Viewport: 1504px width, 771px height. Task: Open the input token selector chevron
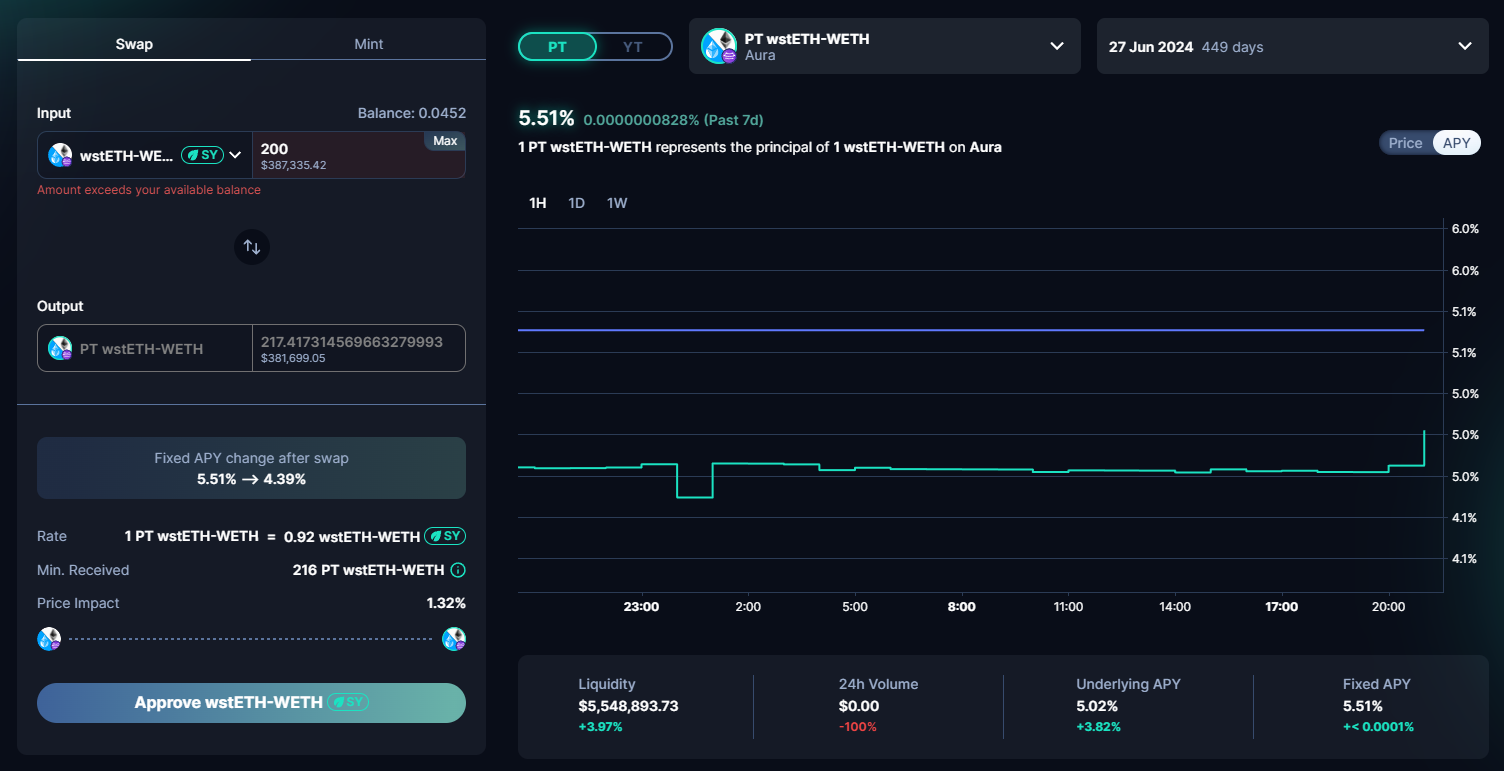235,155
